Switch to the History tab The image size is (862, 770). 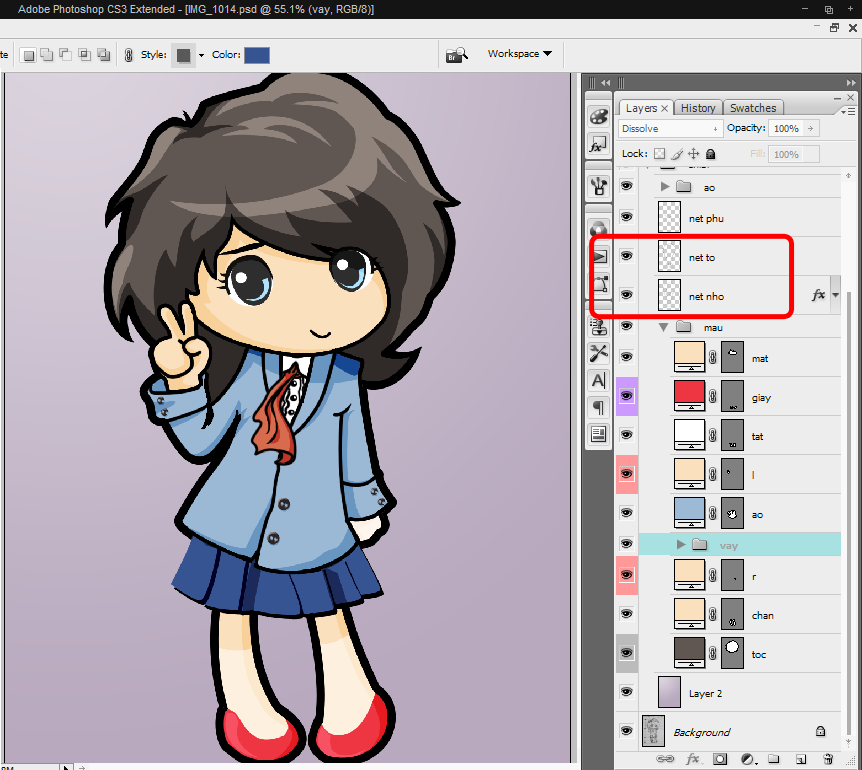[x=698, y=108]
